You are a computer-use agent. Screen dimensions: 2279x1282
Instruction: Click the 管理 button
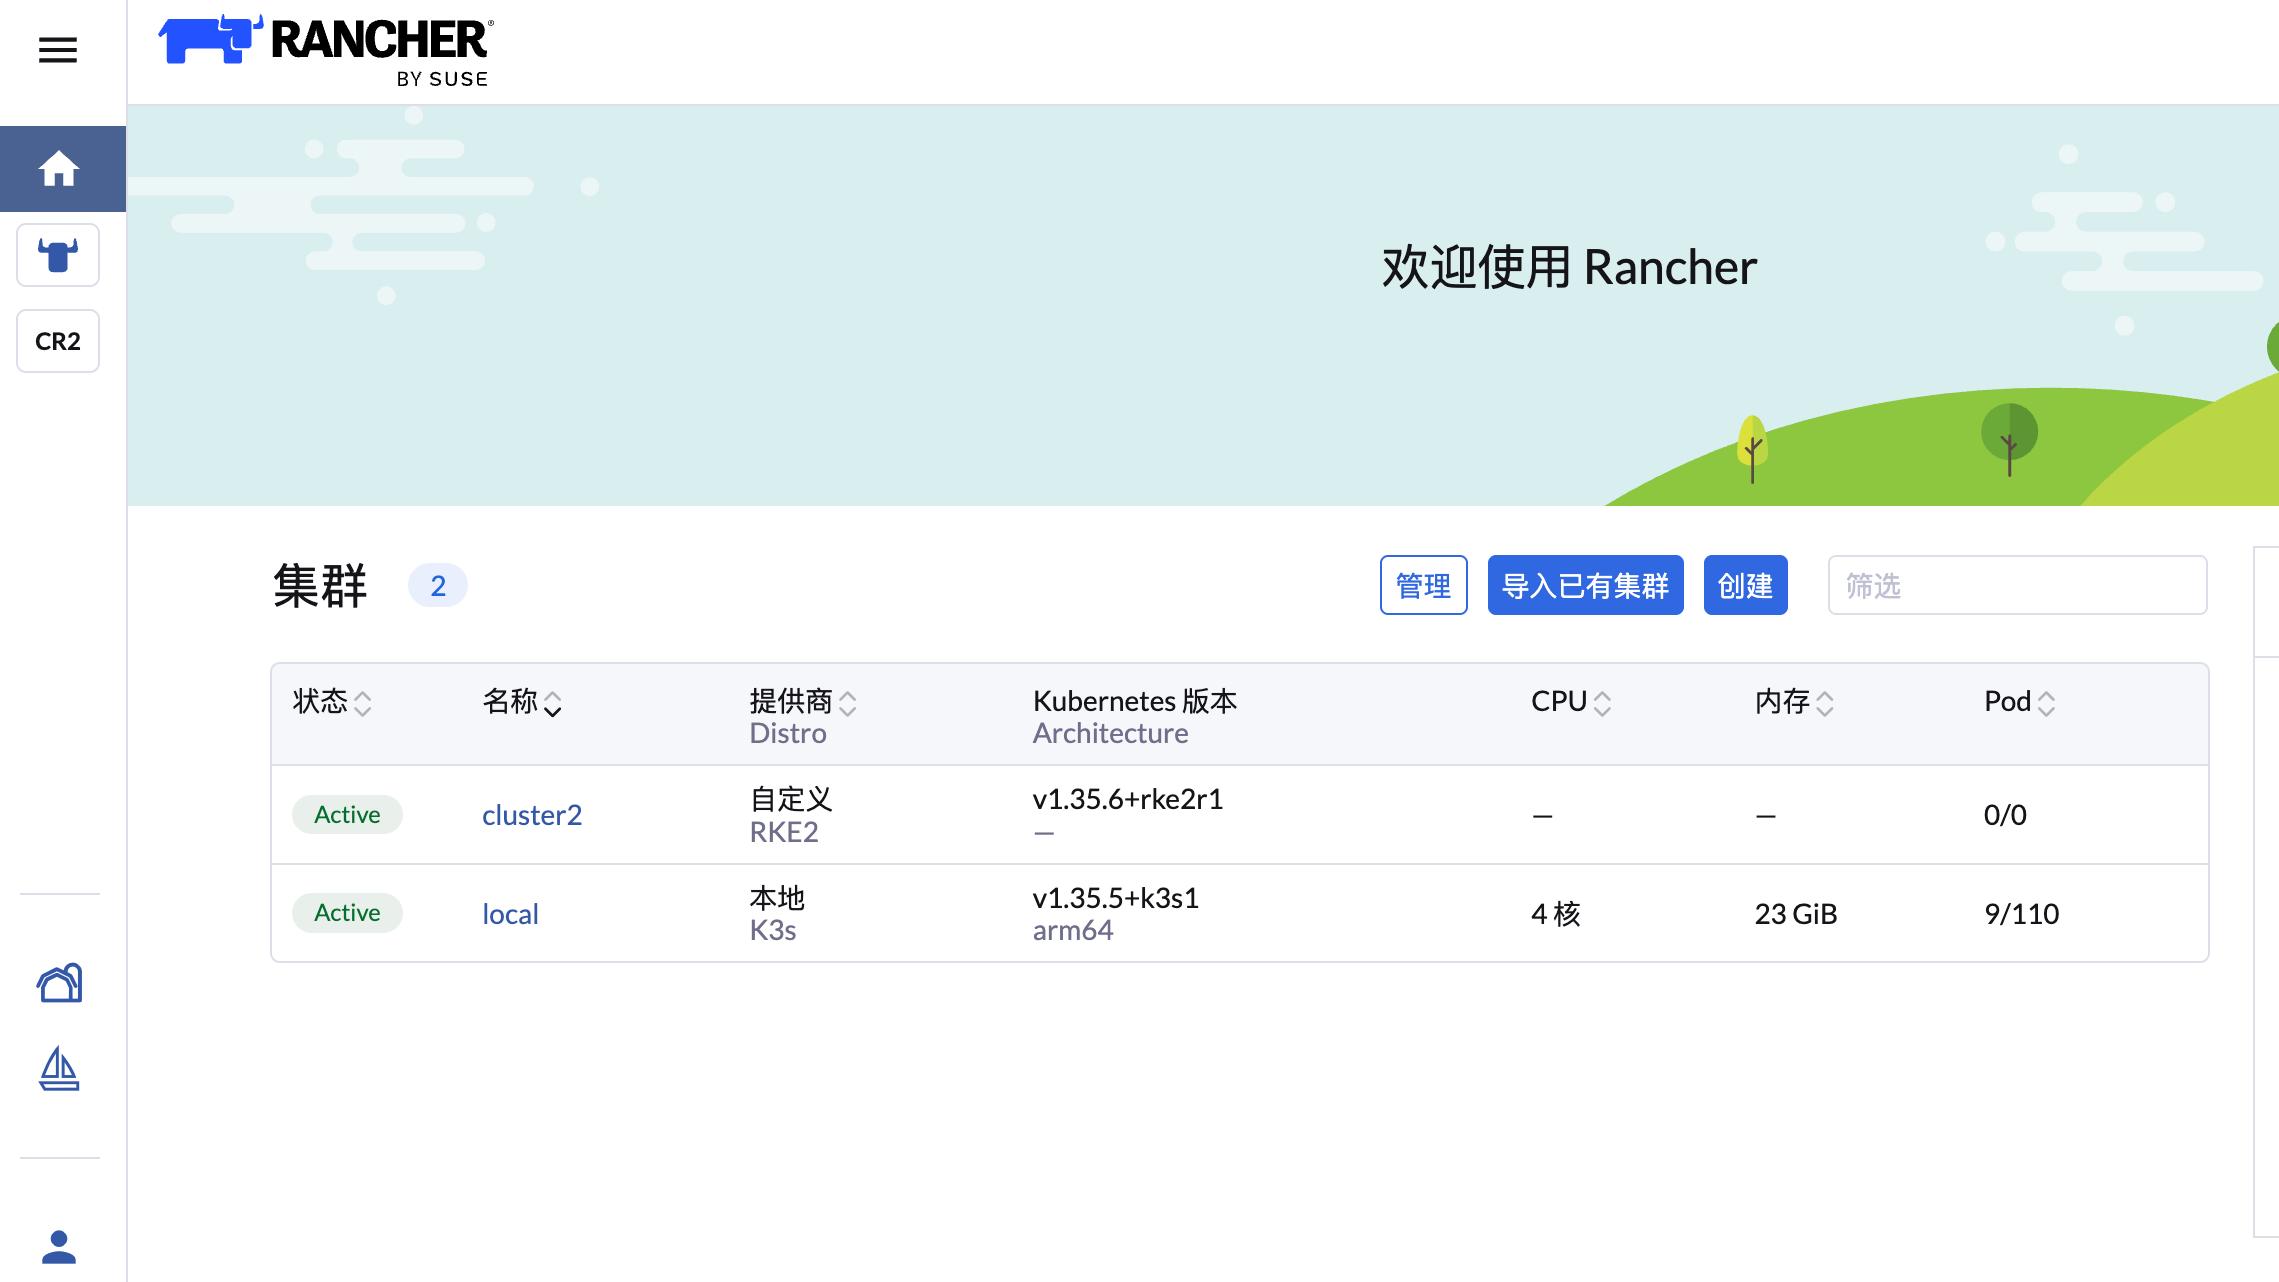point(1424,585)
